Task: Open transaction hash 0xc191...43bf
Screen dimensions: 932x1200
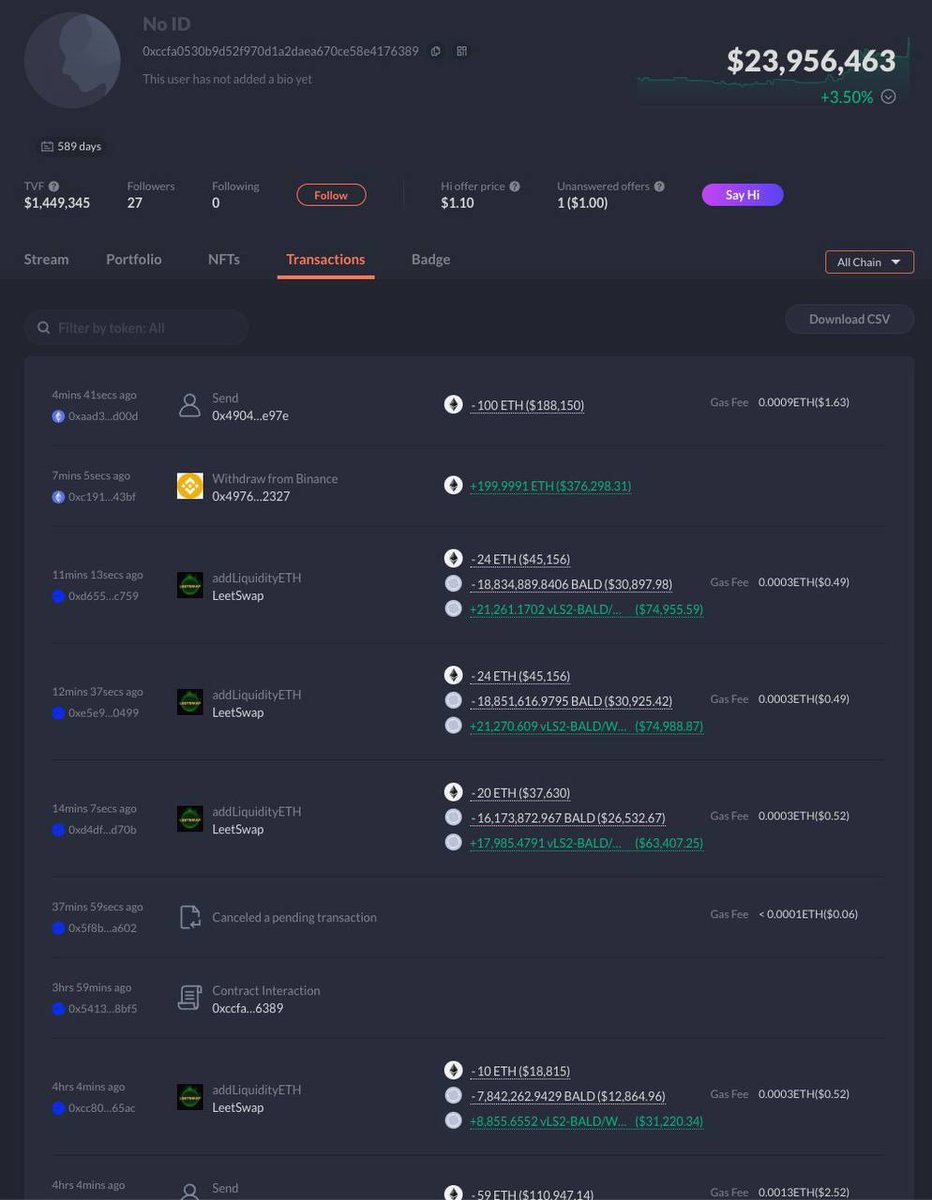Action: (102, 497)
